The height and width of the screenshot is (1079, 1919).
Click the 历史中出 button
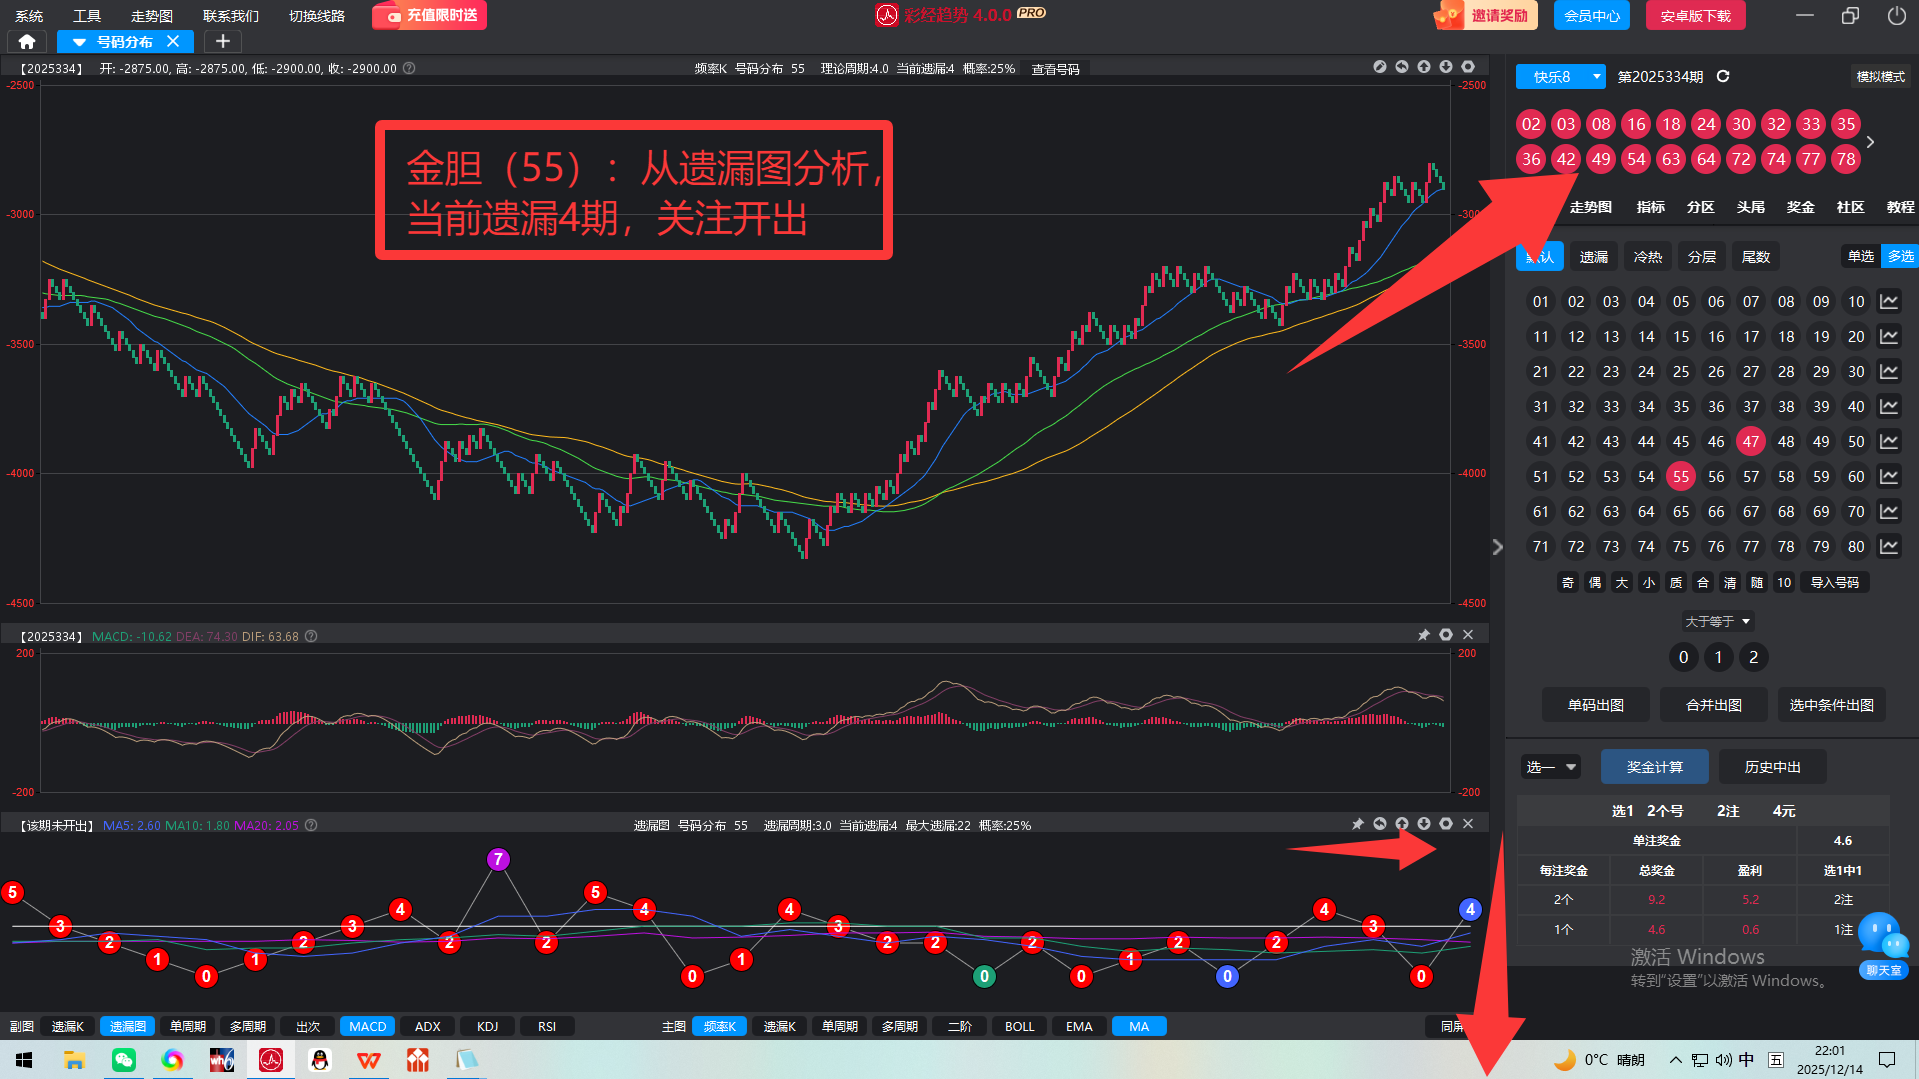point(1772,767)
